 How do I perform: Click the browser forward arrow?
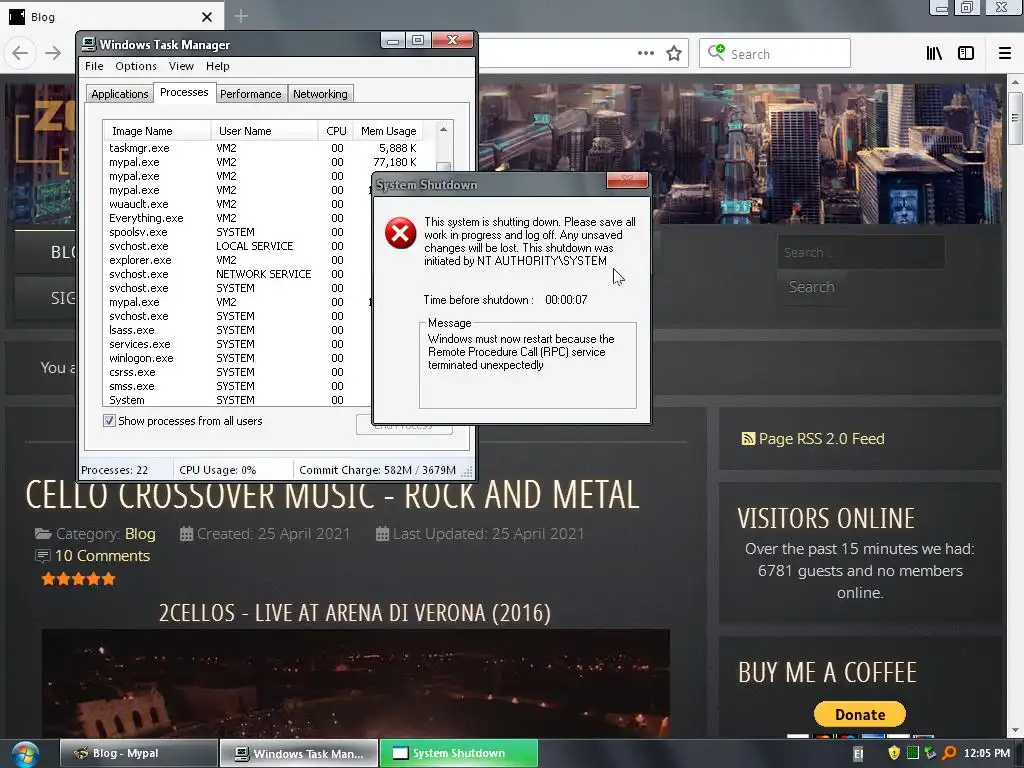tap(53, 53)
